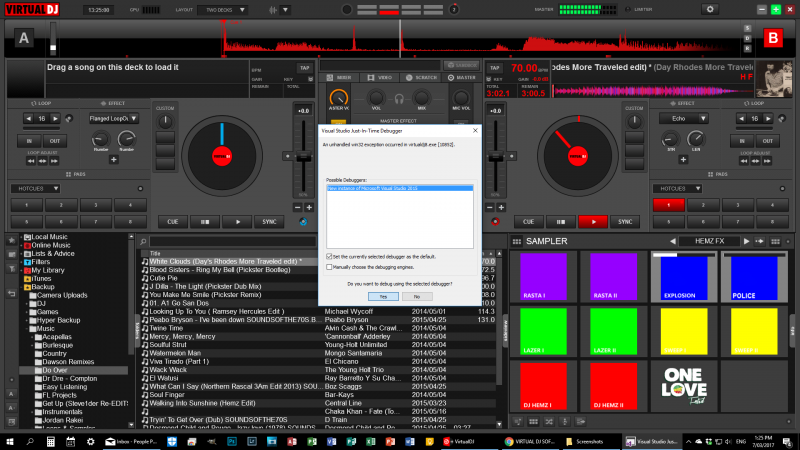Image resolution: width=800 pixels, height=450 pixels.
Task: Toggle deck B loop IN button
Action: point(742,141)
